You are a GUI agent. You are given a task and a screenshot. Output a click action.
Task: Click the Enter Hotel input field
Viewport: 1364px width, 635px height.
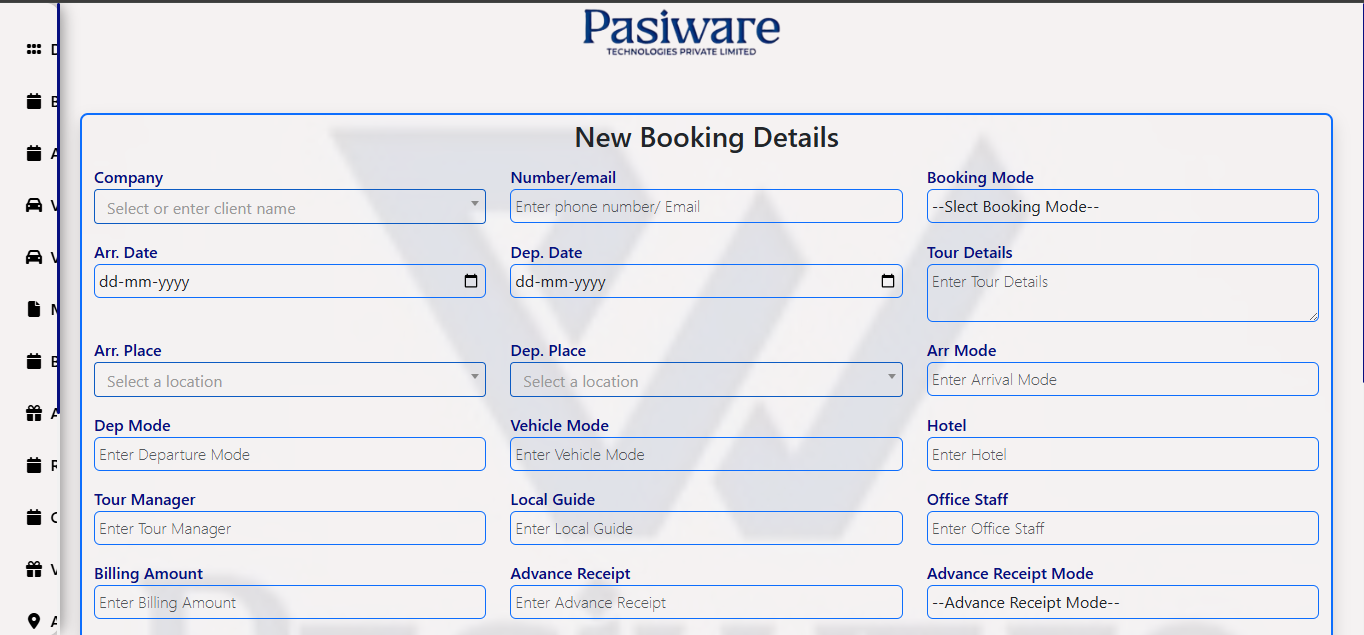point(1122,454)
